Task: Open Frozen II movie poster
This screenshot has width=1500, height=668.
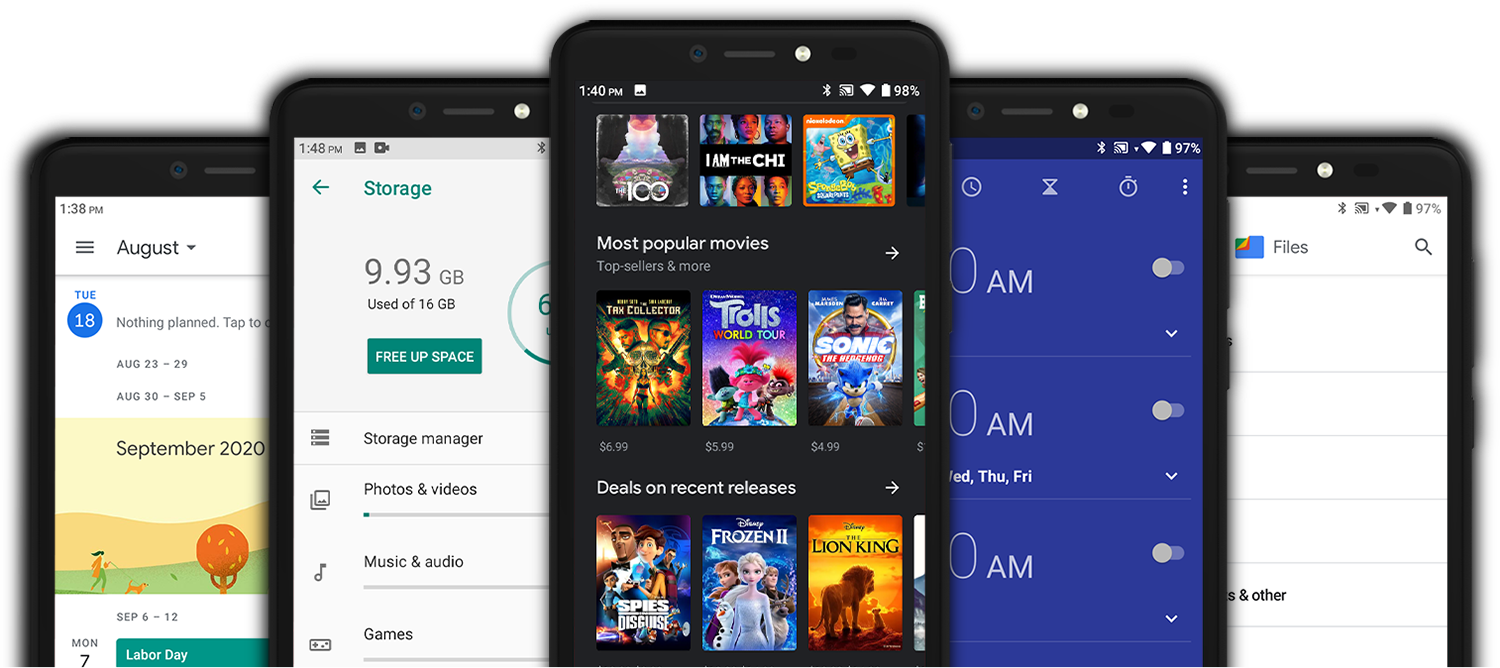Action: pos(749,583)
